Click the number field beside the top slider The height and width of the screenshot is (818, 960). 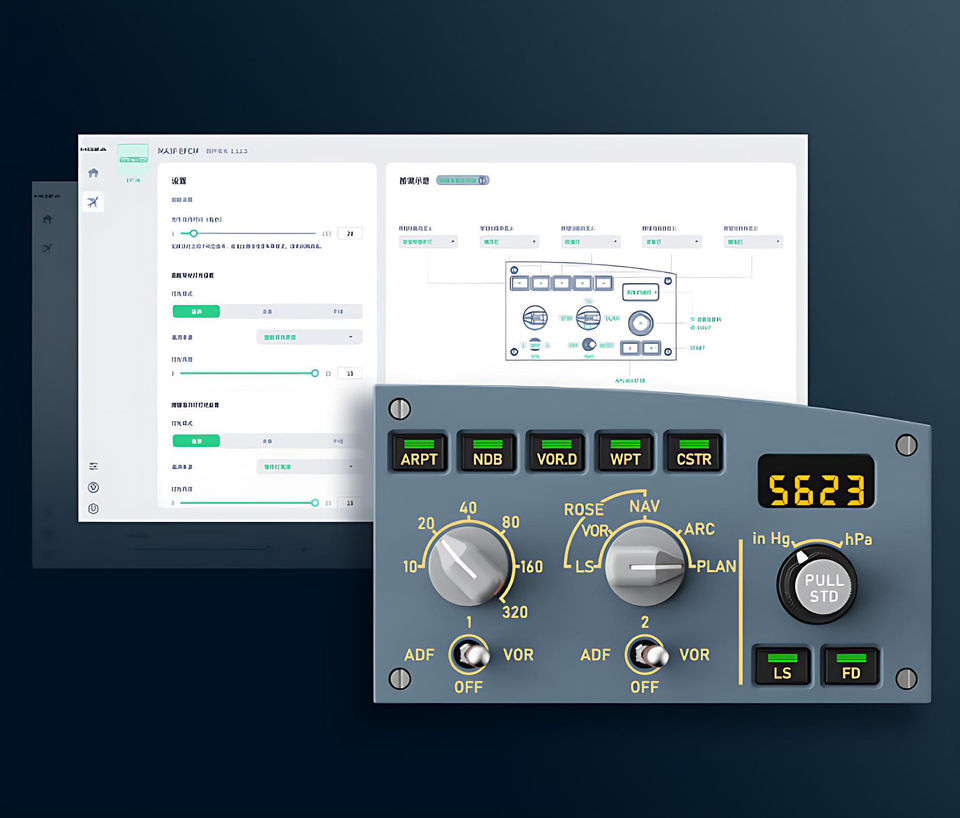pyautogui.click(x=350, y=233)
